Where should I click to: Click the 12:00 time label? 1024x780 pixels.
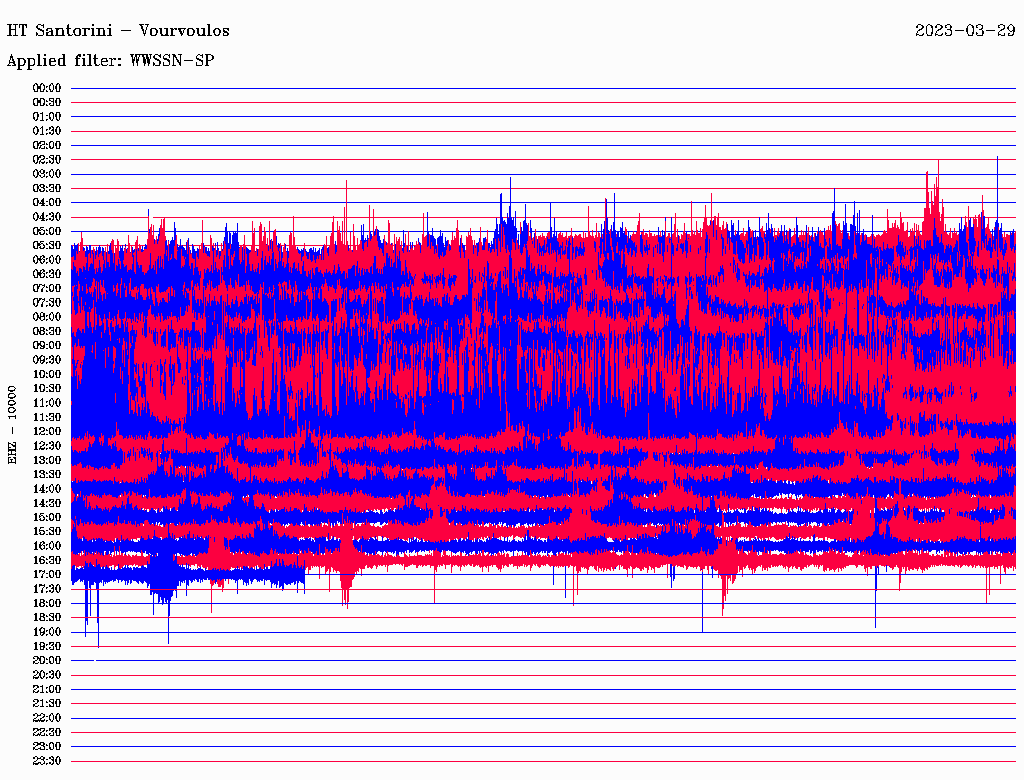tap(47, 432)
